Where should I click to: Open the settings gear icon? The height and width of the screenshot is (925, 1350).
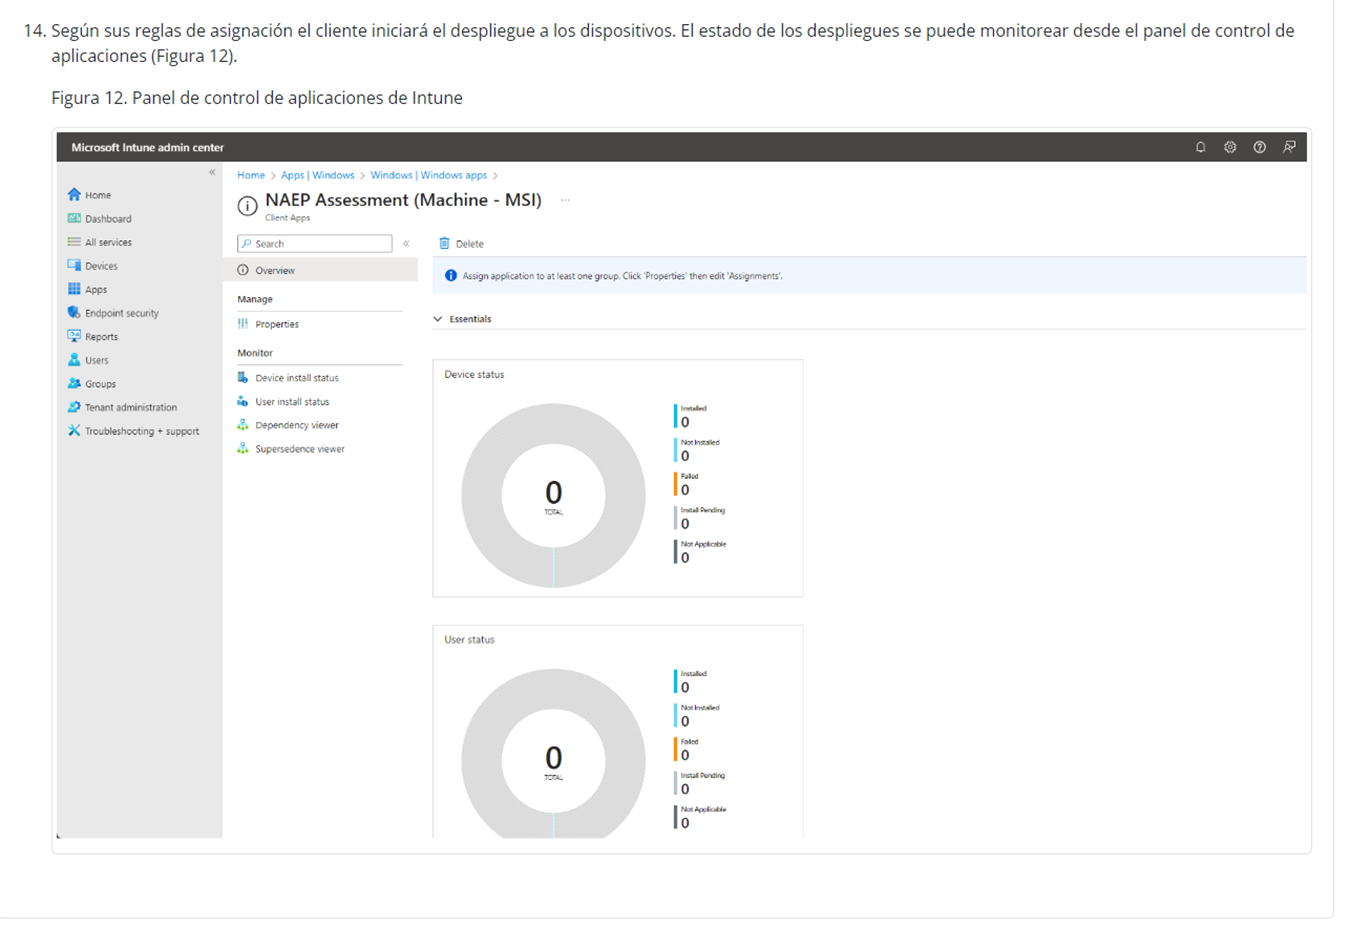tap(1230, 147)
